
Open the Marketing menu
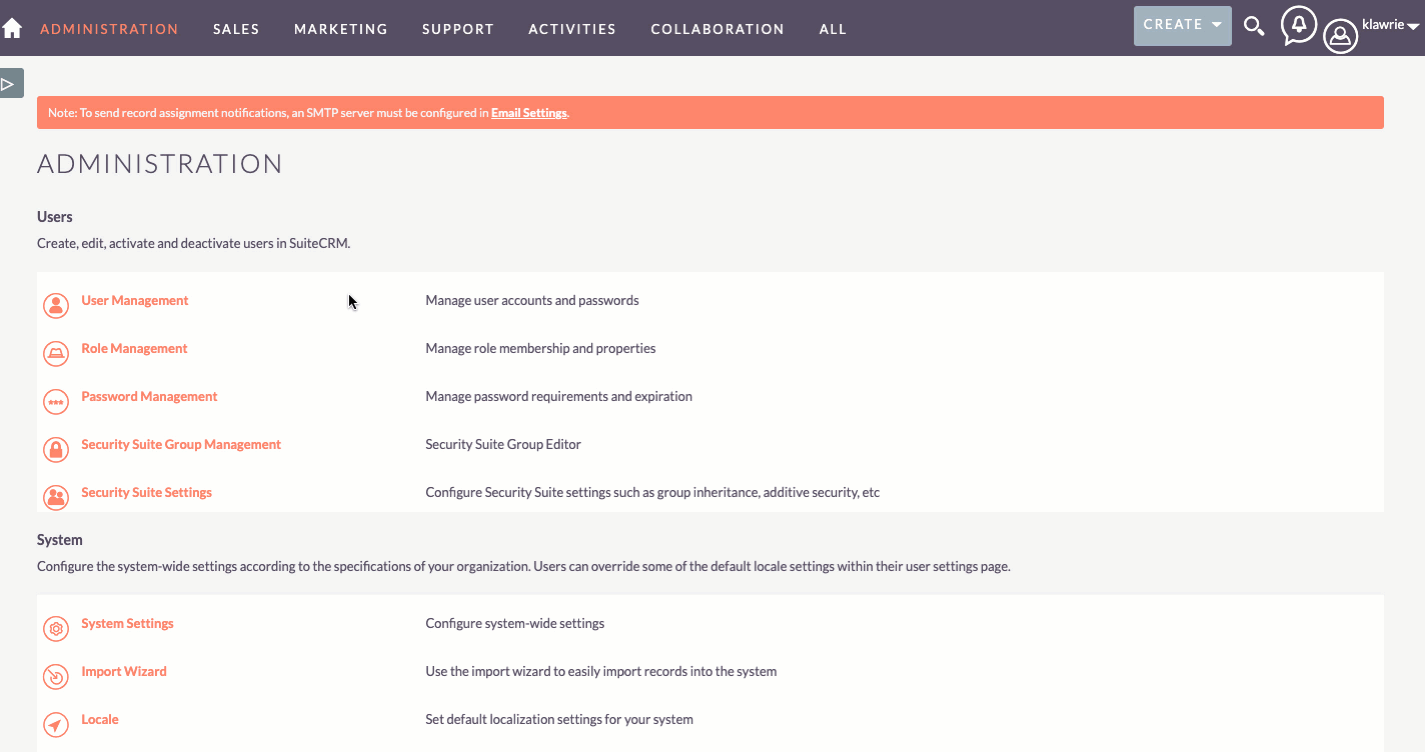coord(341,29)
